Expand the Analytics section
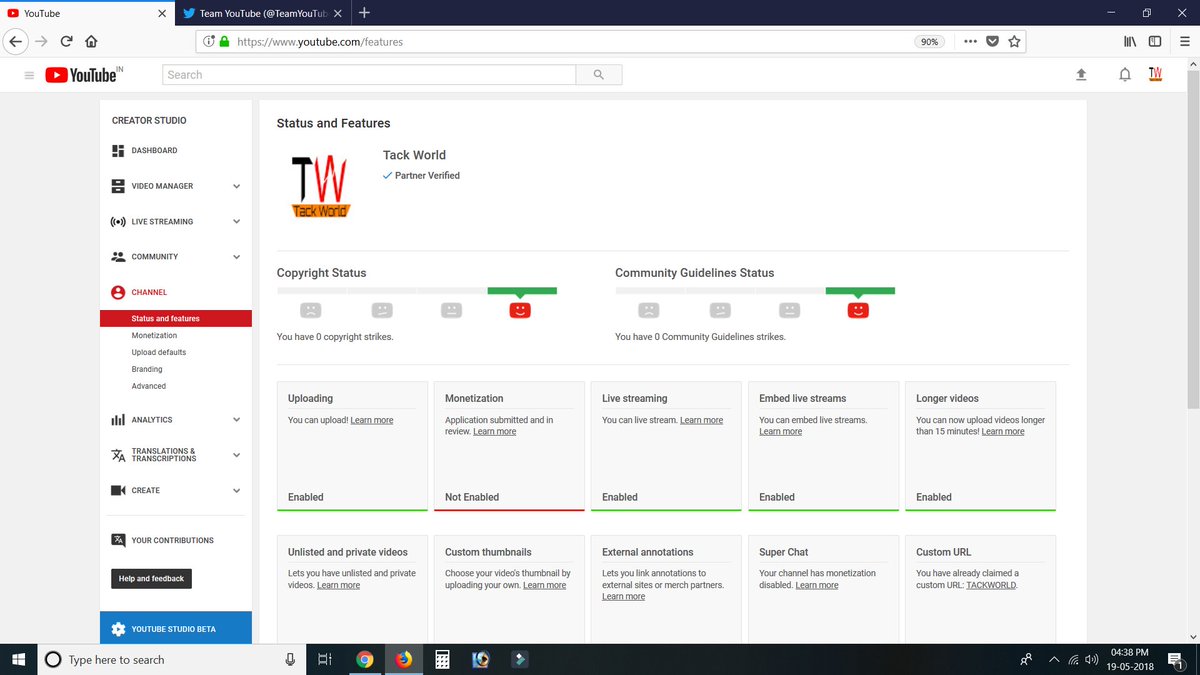This screenshot has height=675, width=1200. (236, 420)
